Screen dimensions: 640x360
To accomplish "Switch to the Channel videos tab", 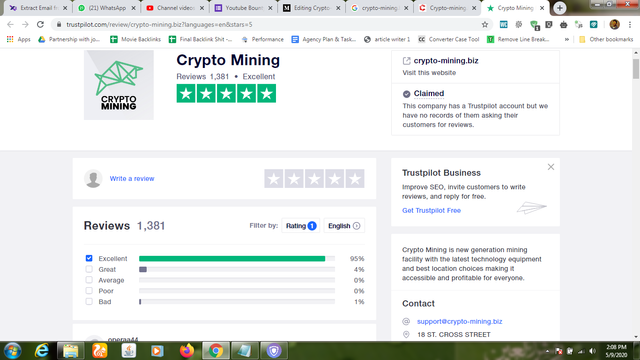I will click(176, 8).
